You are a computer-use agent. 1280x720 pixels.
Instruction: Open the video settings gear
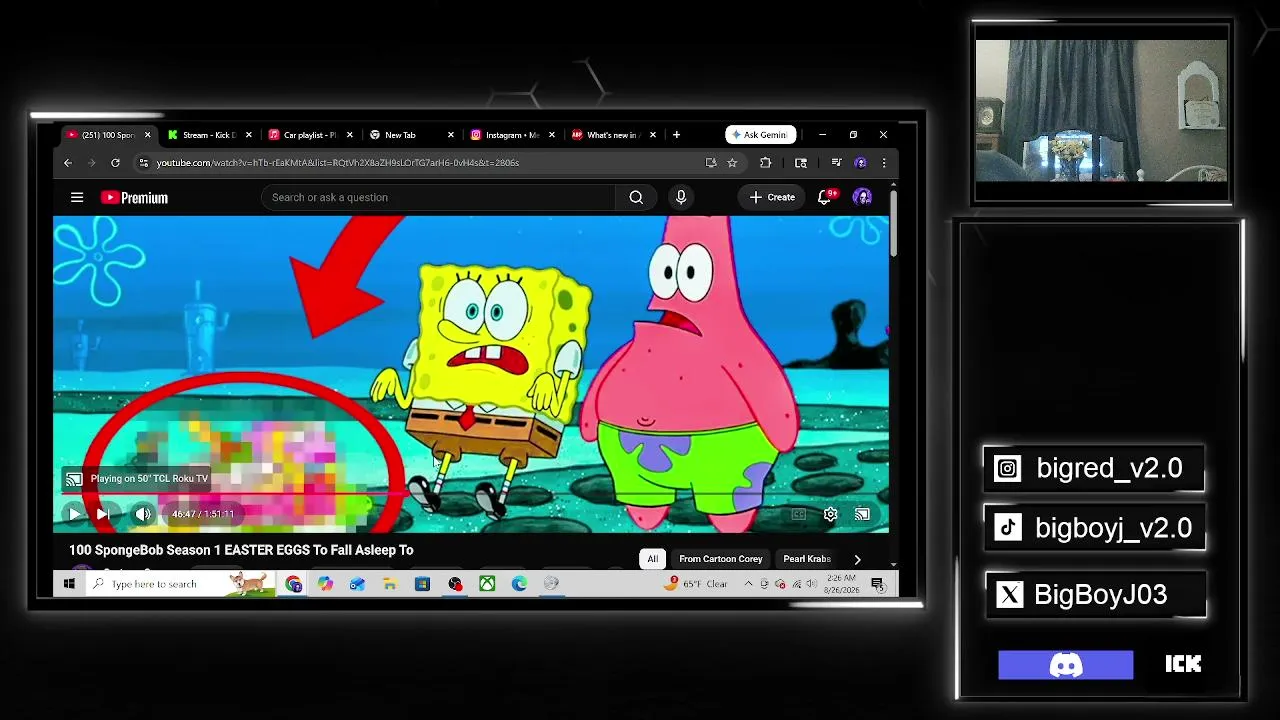point(830,514)
